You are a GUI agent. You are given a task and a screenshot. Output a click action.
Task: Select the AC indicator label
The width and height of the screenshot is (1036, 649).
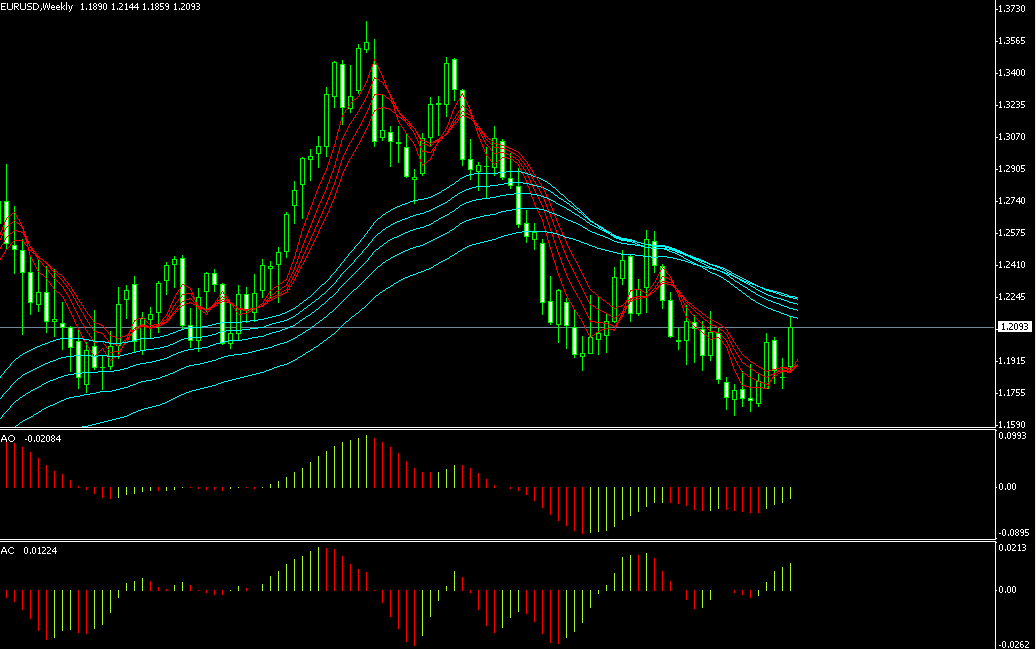7,551
